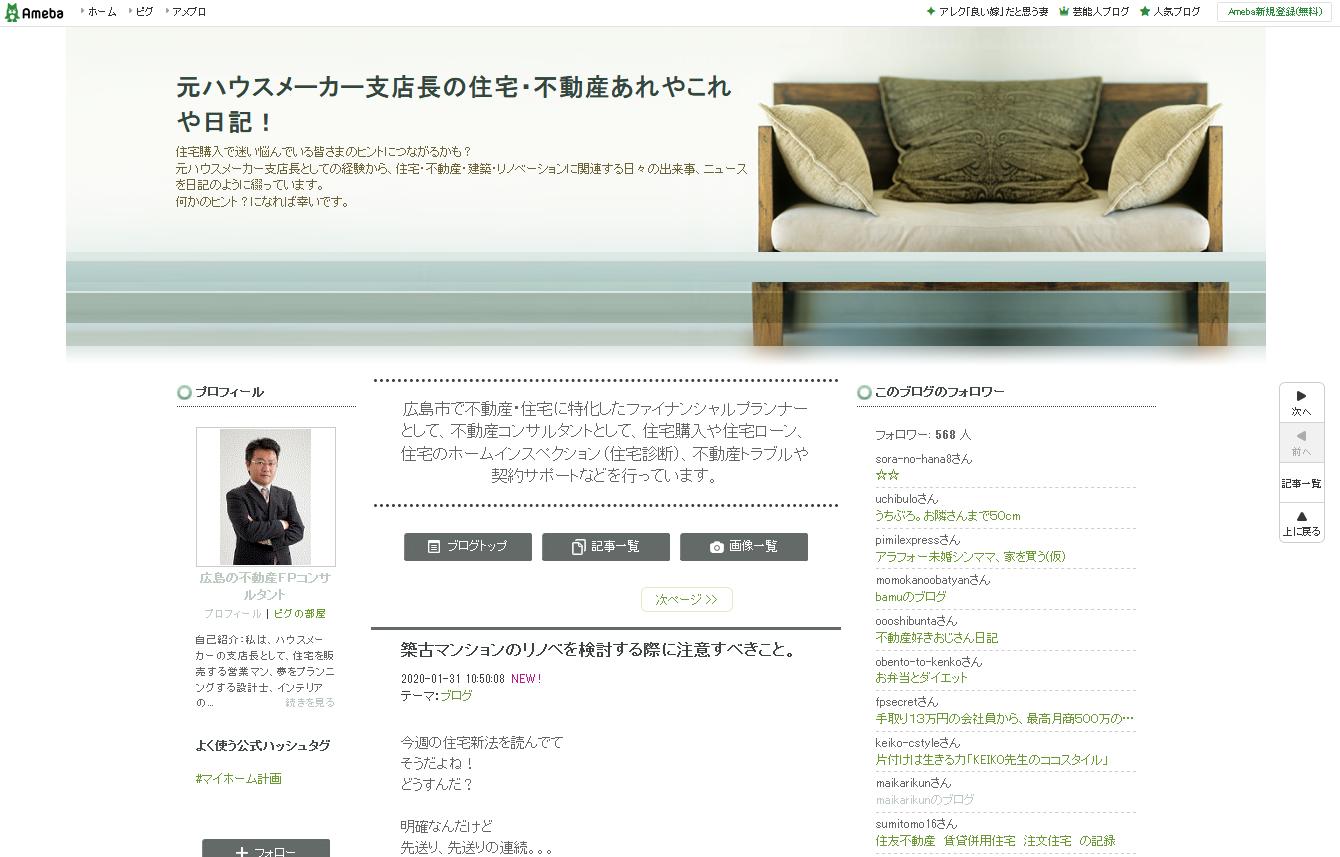Open the ピグ tab

[x=143, y=13]
